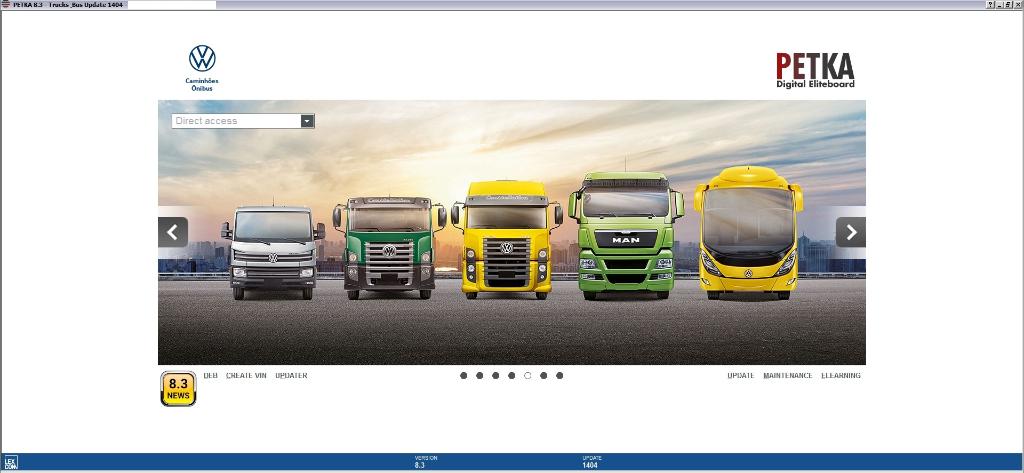Open the Maintenance link

point(788,376)
